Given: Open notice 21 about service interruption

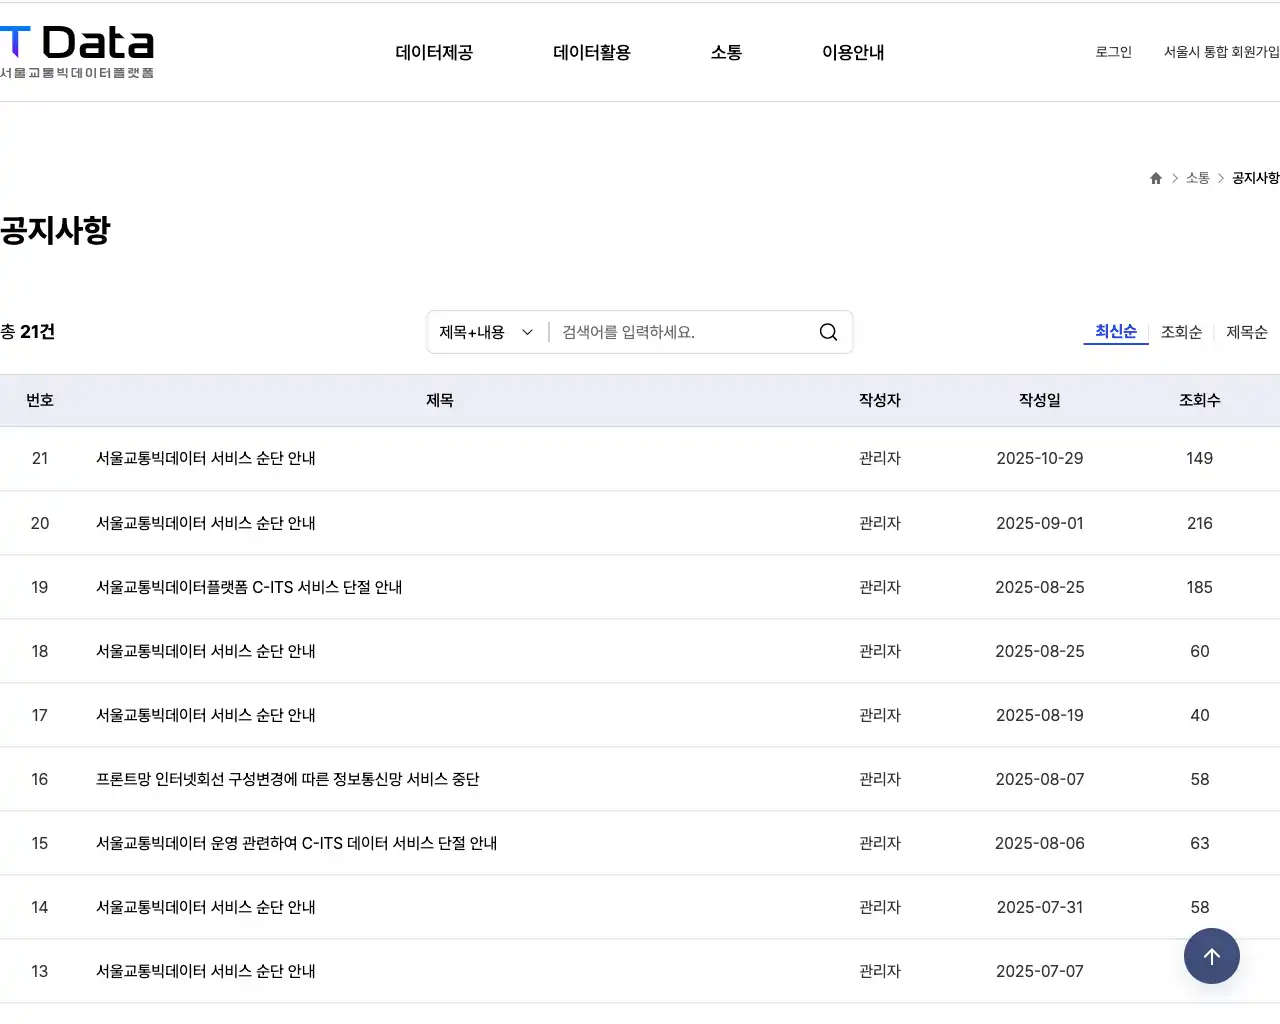Looking at the screenshot, I should click(204, 458).
